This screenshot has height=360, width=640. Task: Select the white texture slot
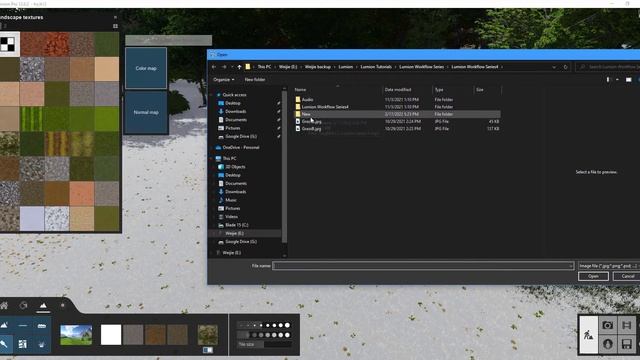pos(111,335)
